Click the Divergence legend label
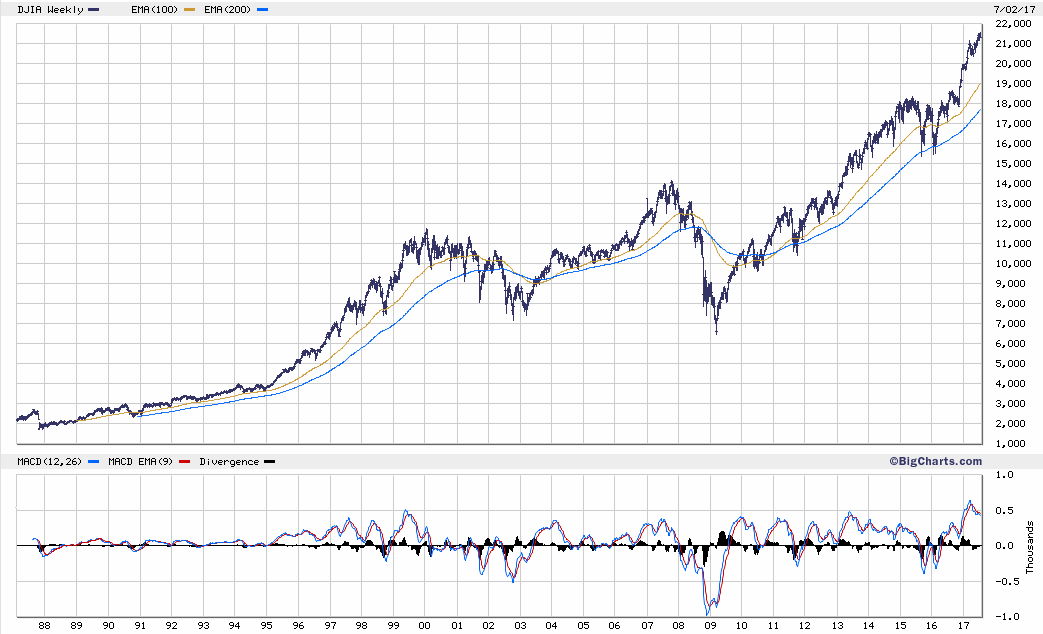The height and width of the screenshot is (634, 1043). tap(229, 461)
